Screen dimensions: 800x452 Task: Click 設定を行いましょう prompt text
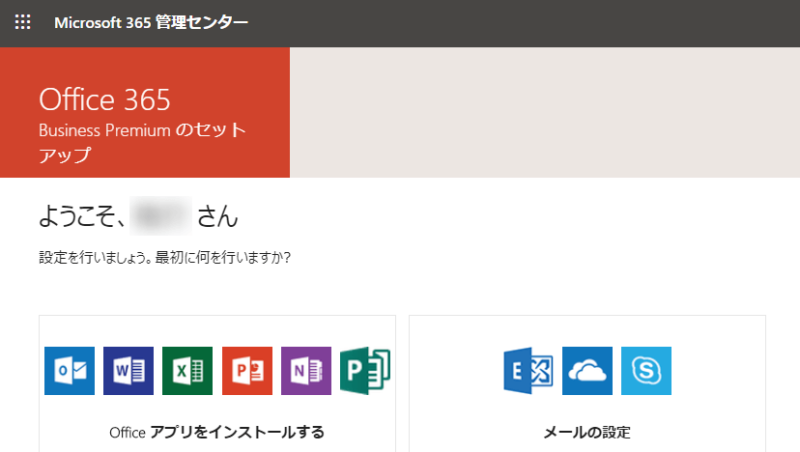point(165,258)
